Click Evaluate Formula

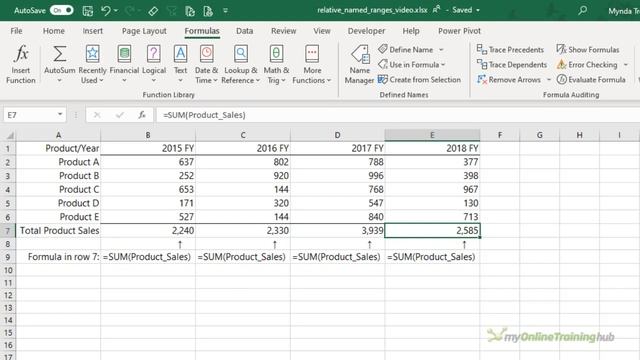591,80
